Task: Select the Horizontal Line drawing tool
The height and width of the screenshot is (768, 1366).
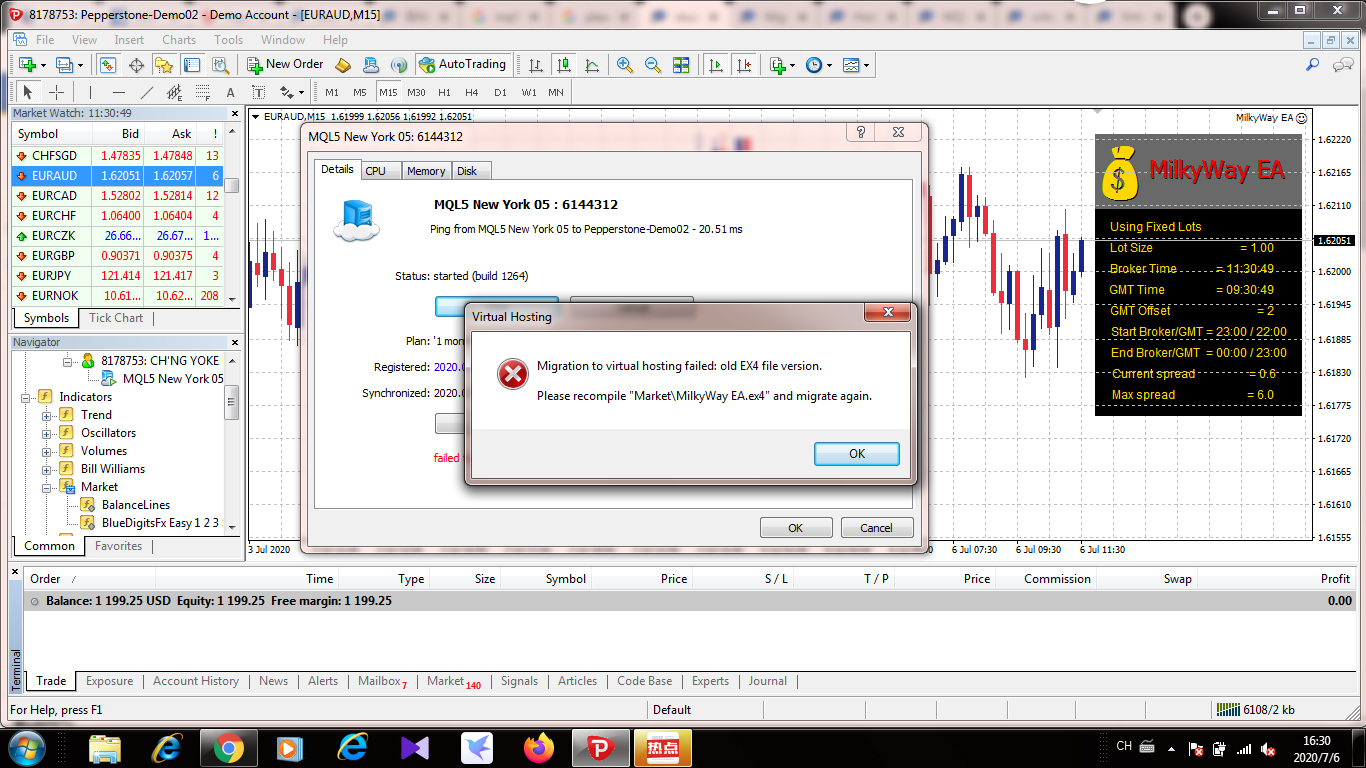Action: coord(119,92)
